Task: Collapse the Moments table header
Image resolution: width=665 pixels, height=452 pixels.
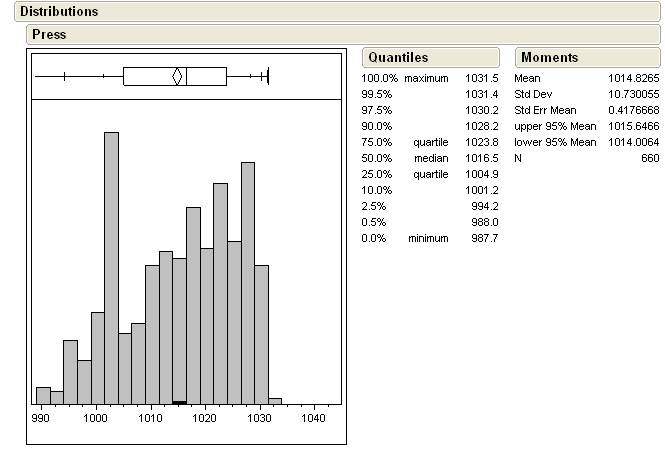Action: 549,58
